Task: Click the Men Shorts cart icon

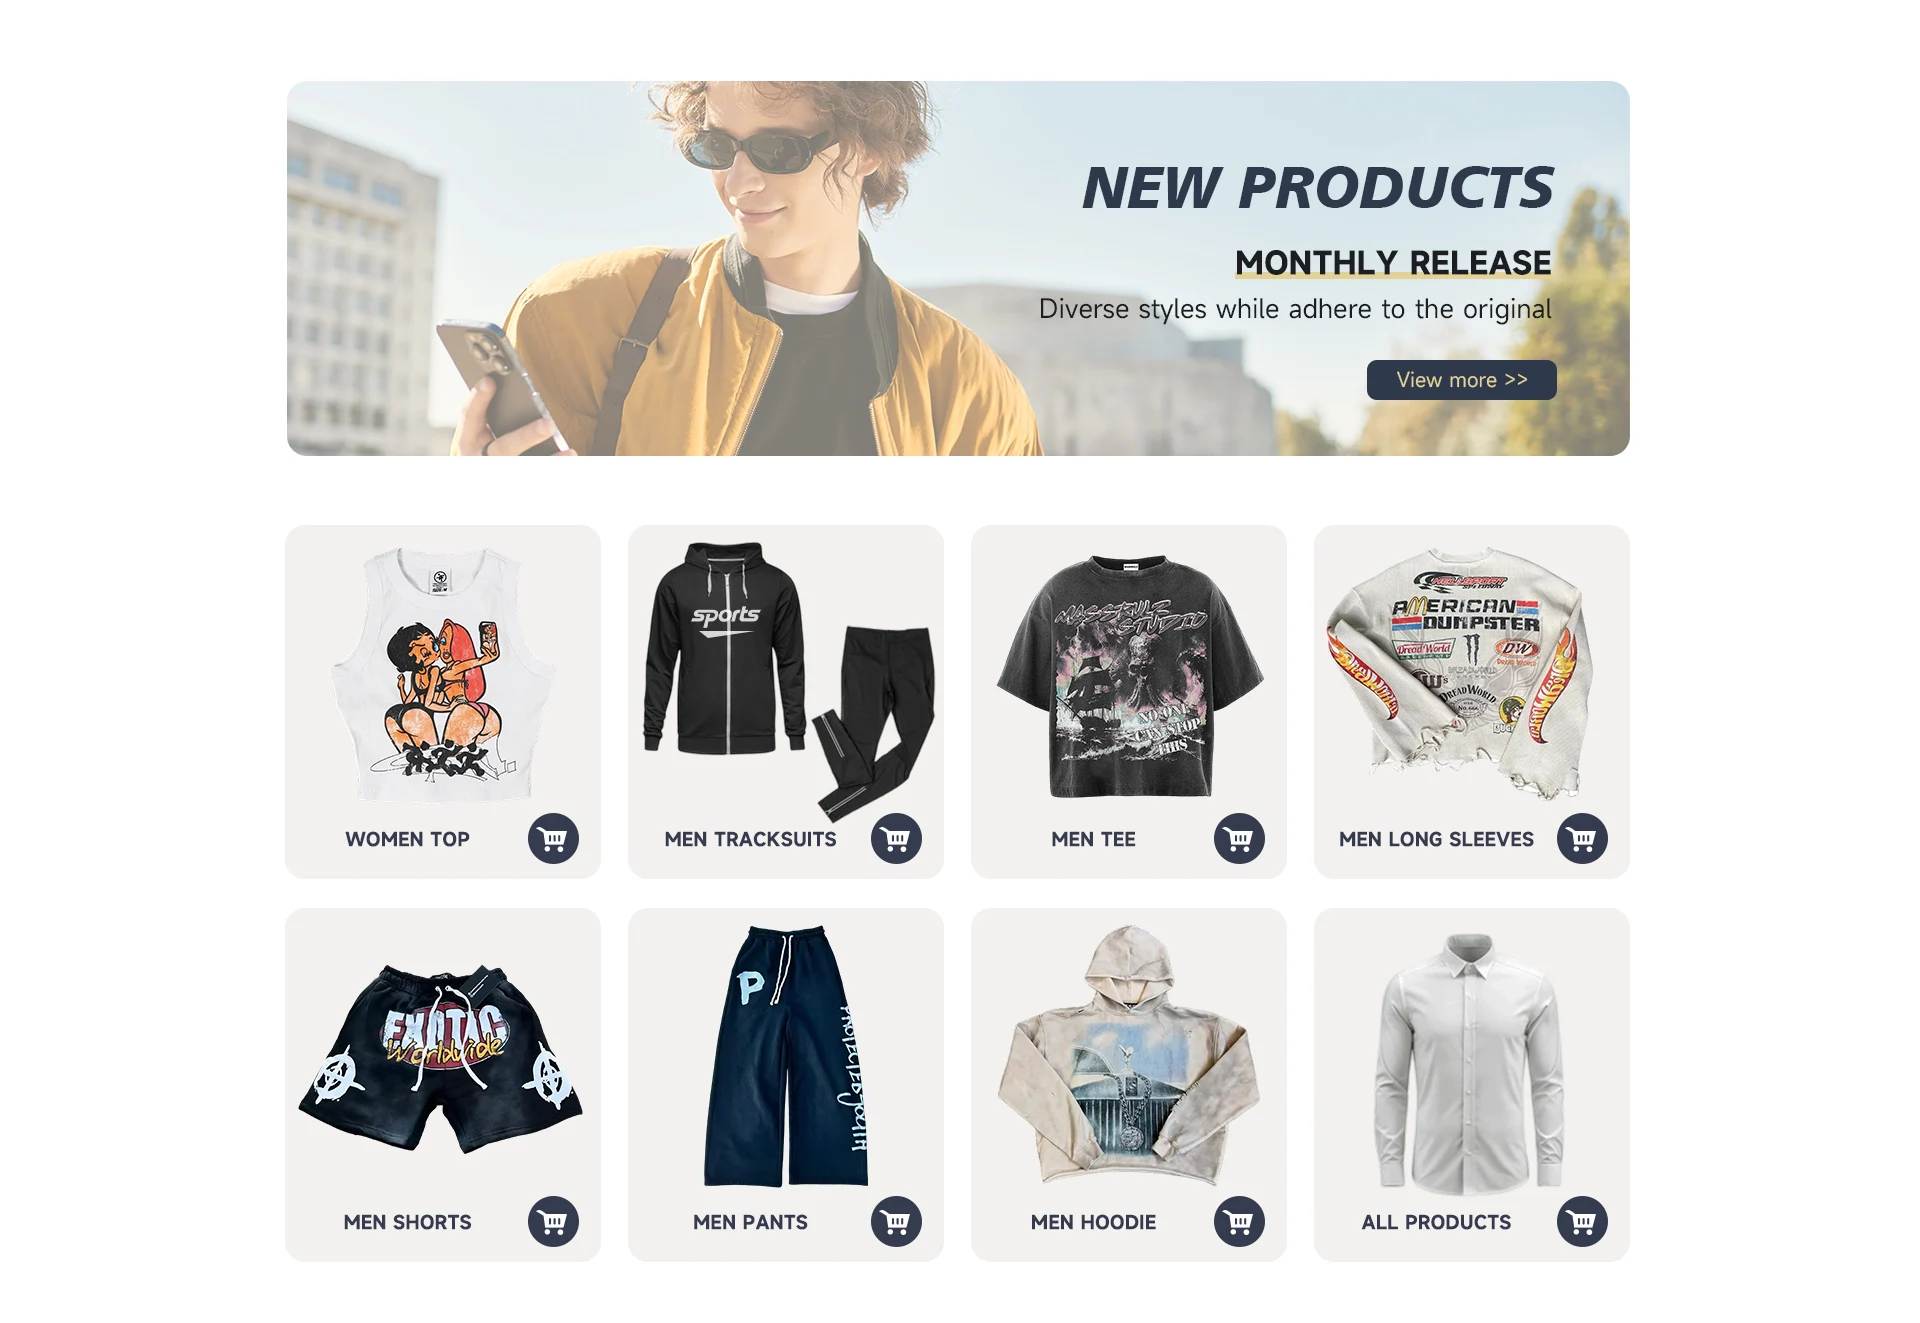Action: [x=553, y=1221]
